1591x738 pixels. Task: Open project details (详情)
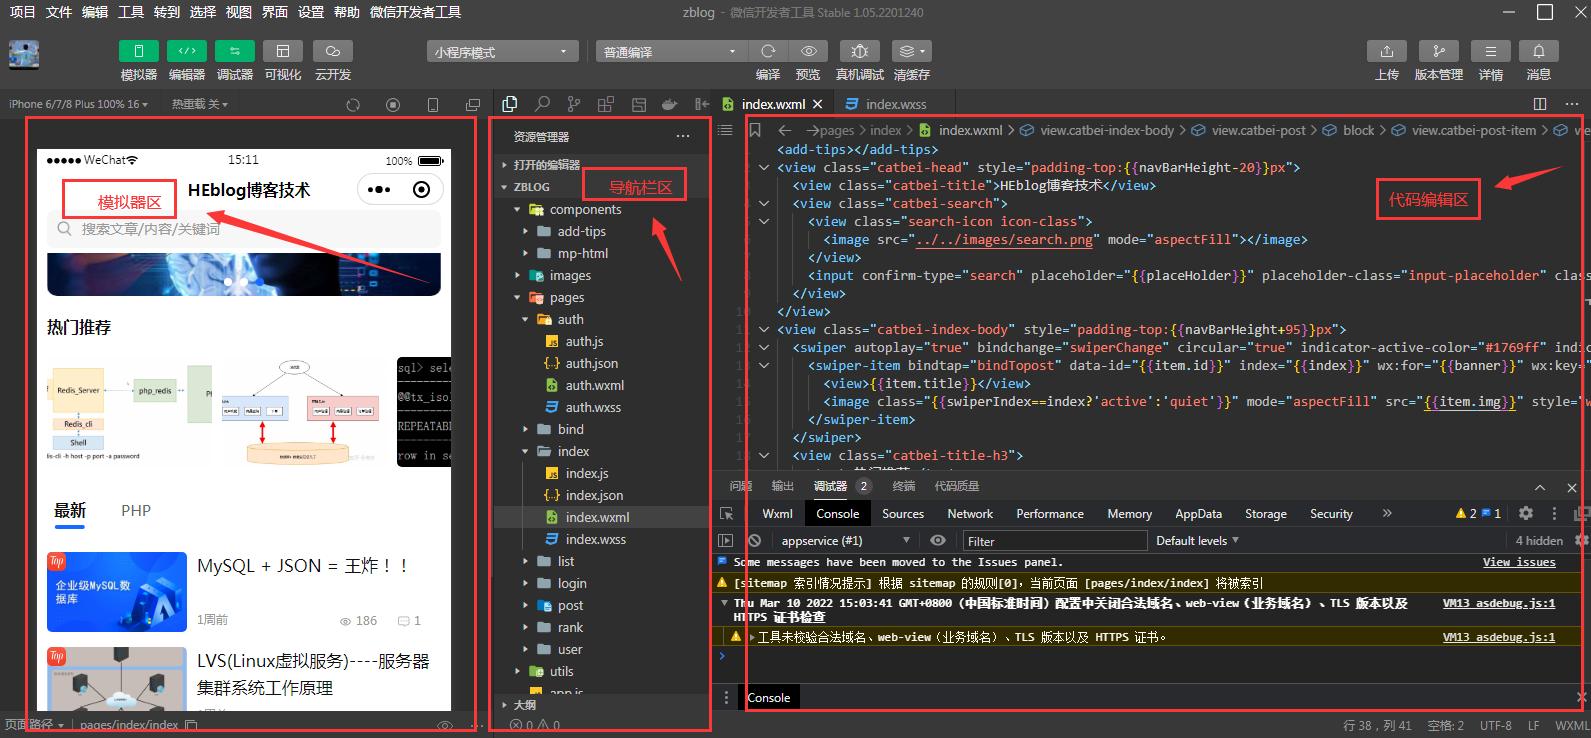1491,51
